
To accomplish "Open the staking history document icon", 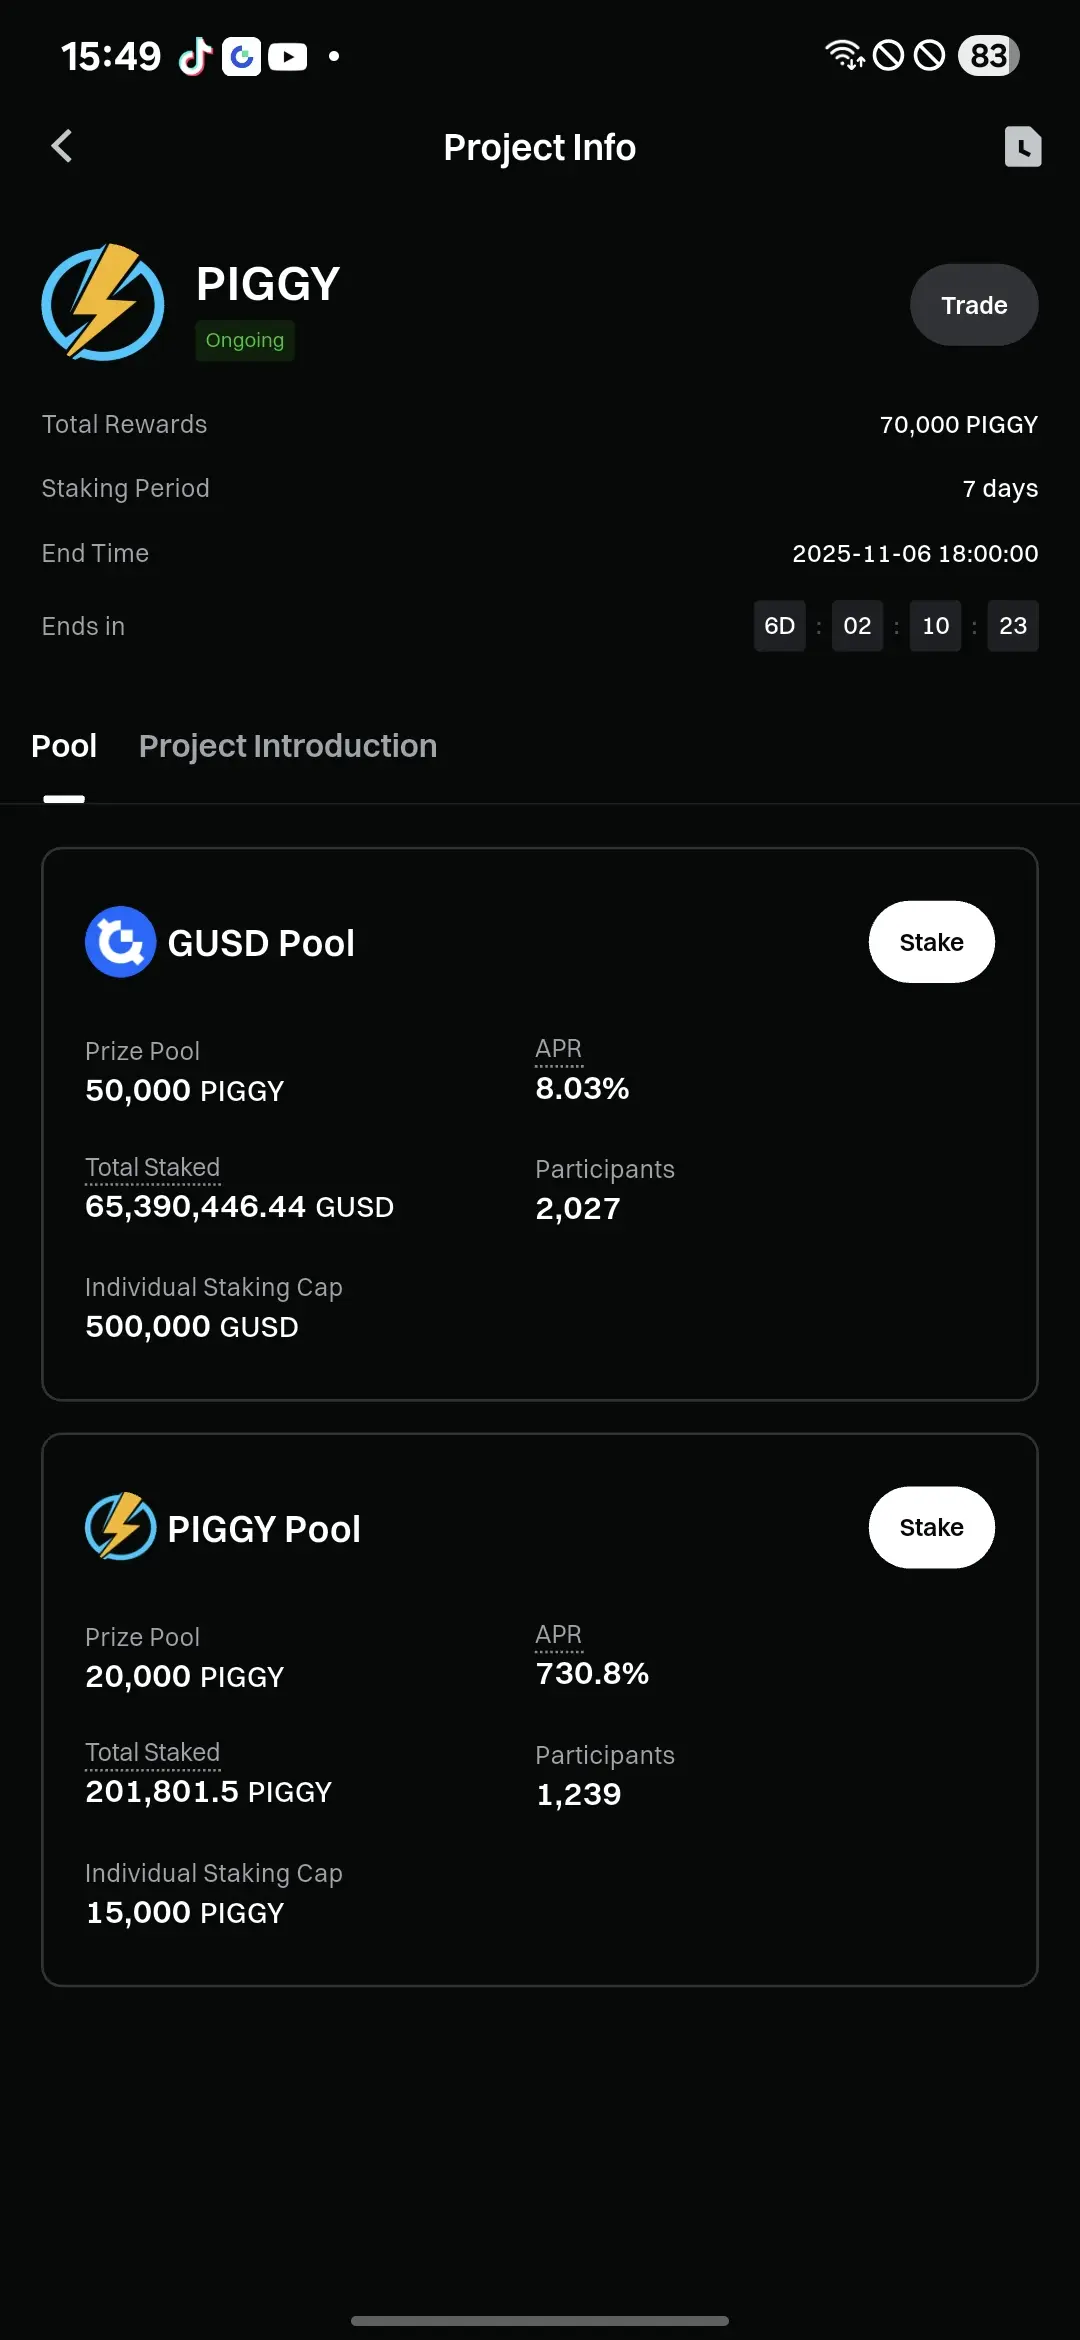I will (1022, 147).
